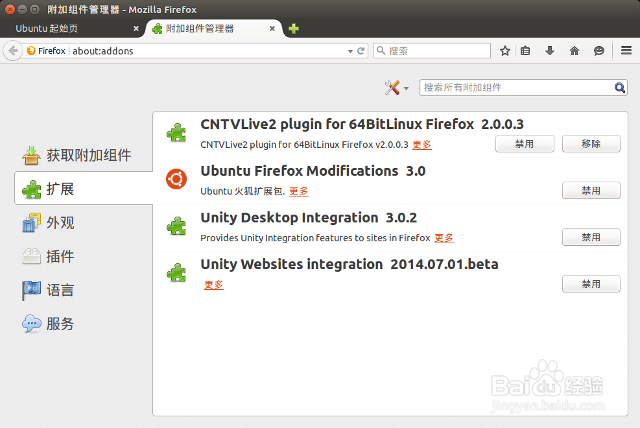The height and width of the screenshot is (428, 640).
Task: Open the 语言 category
Action: point(84,291)
